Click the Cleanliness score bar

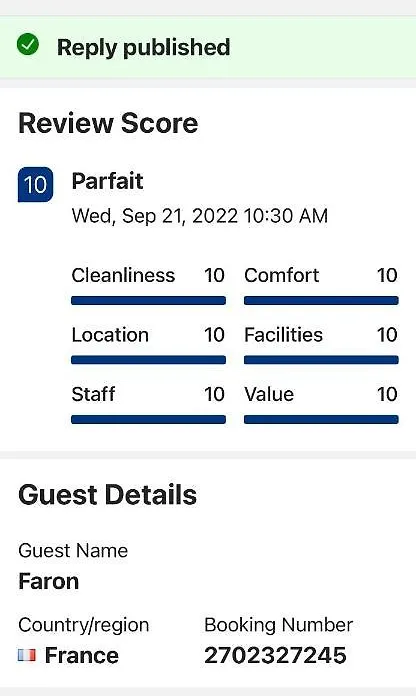pos(148,300)
